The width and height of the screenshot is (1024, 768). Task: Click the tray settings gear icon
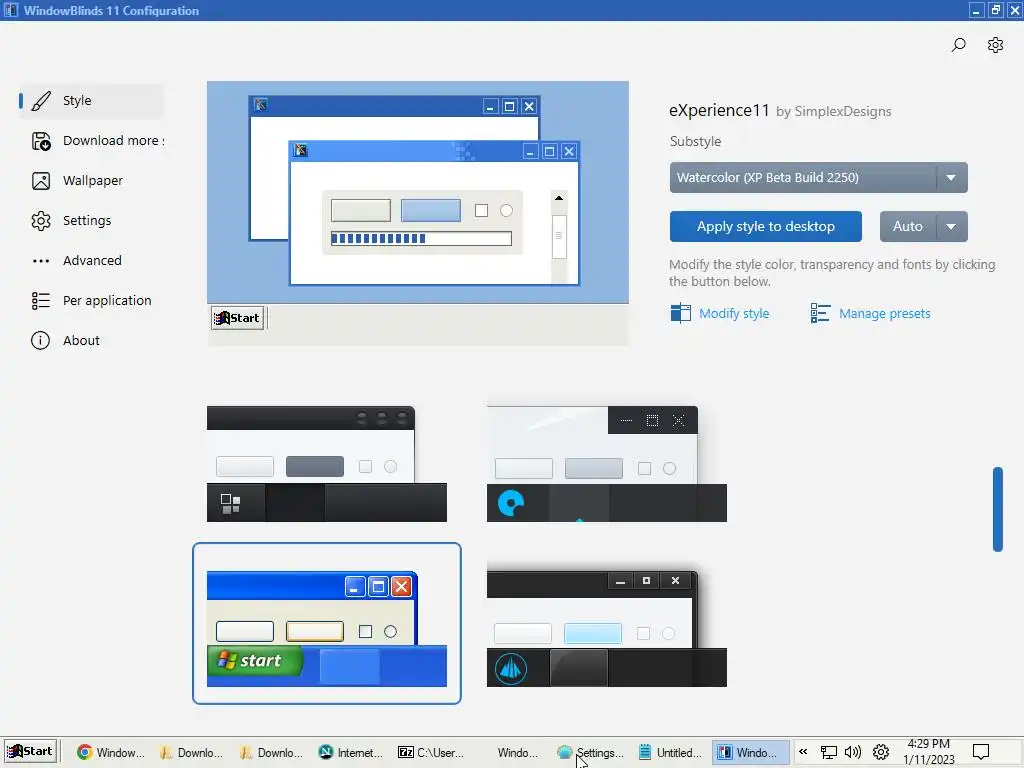[x=880, y=752]
